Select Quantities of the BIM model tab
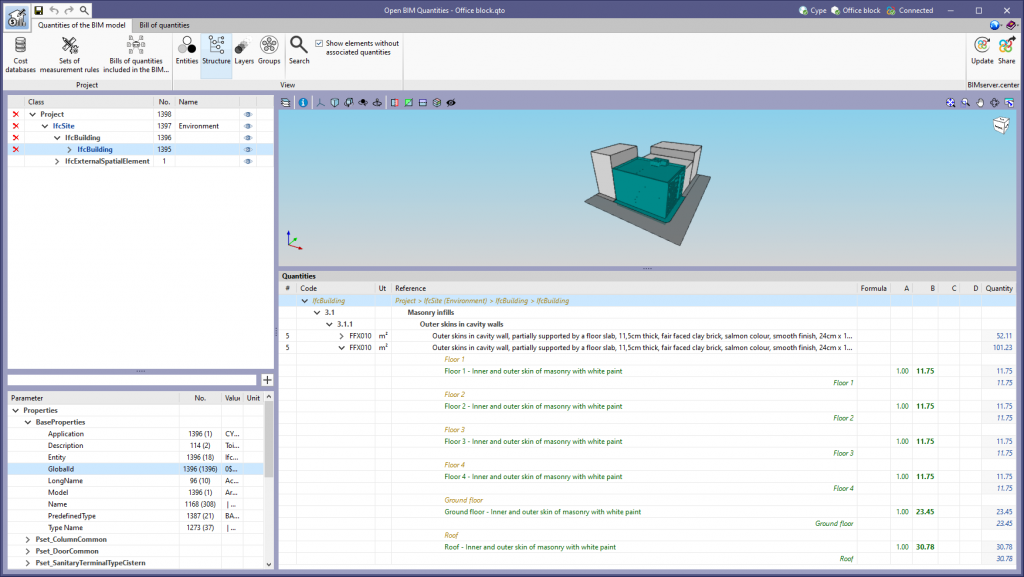1024x577 pixels. click(82, 24)
